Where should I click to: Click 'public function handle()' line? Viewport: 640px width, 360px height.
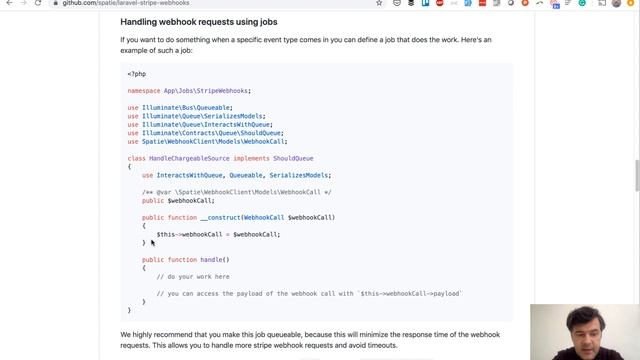pos(186,260)
